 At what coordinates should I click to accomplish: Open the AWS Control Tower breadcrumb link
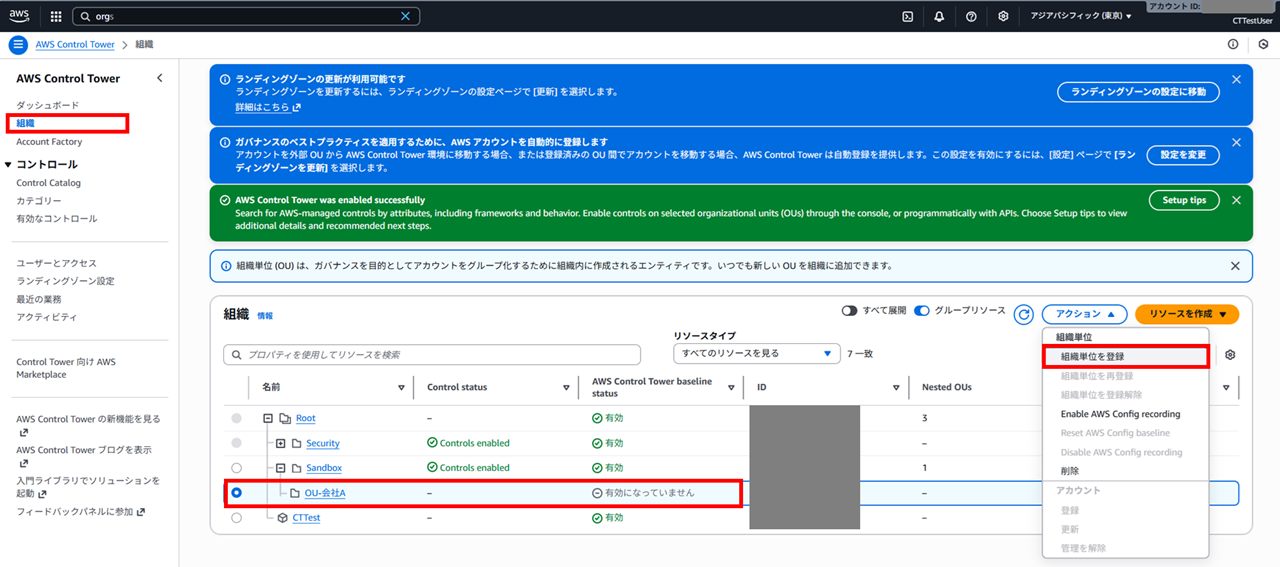[x=75, y=45]
